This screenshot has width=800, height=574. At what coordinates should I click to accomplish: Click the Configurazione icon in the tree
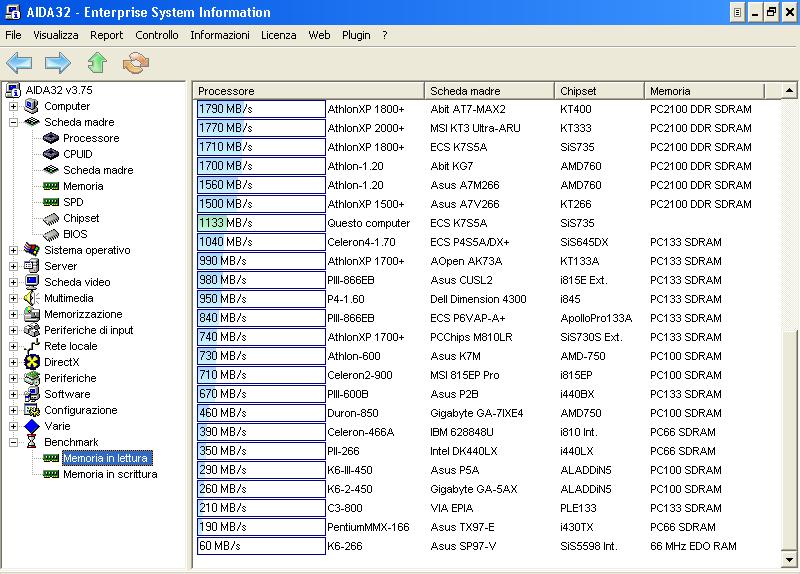click(x=32, y=410)
